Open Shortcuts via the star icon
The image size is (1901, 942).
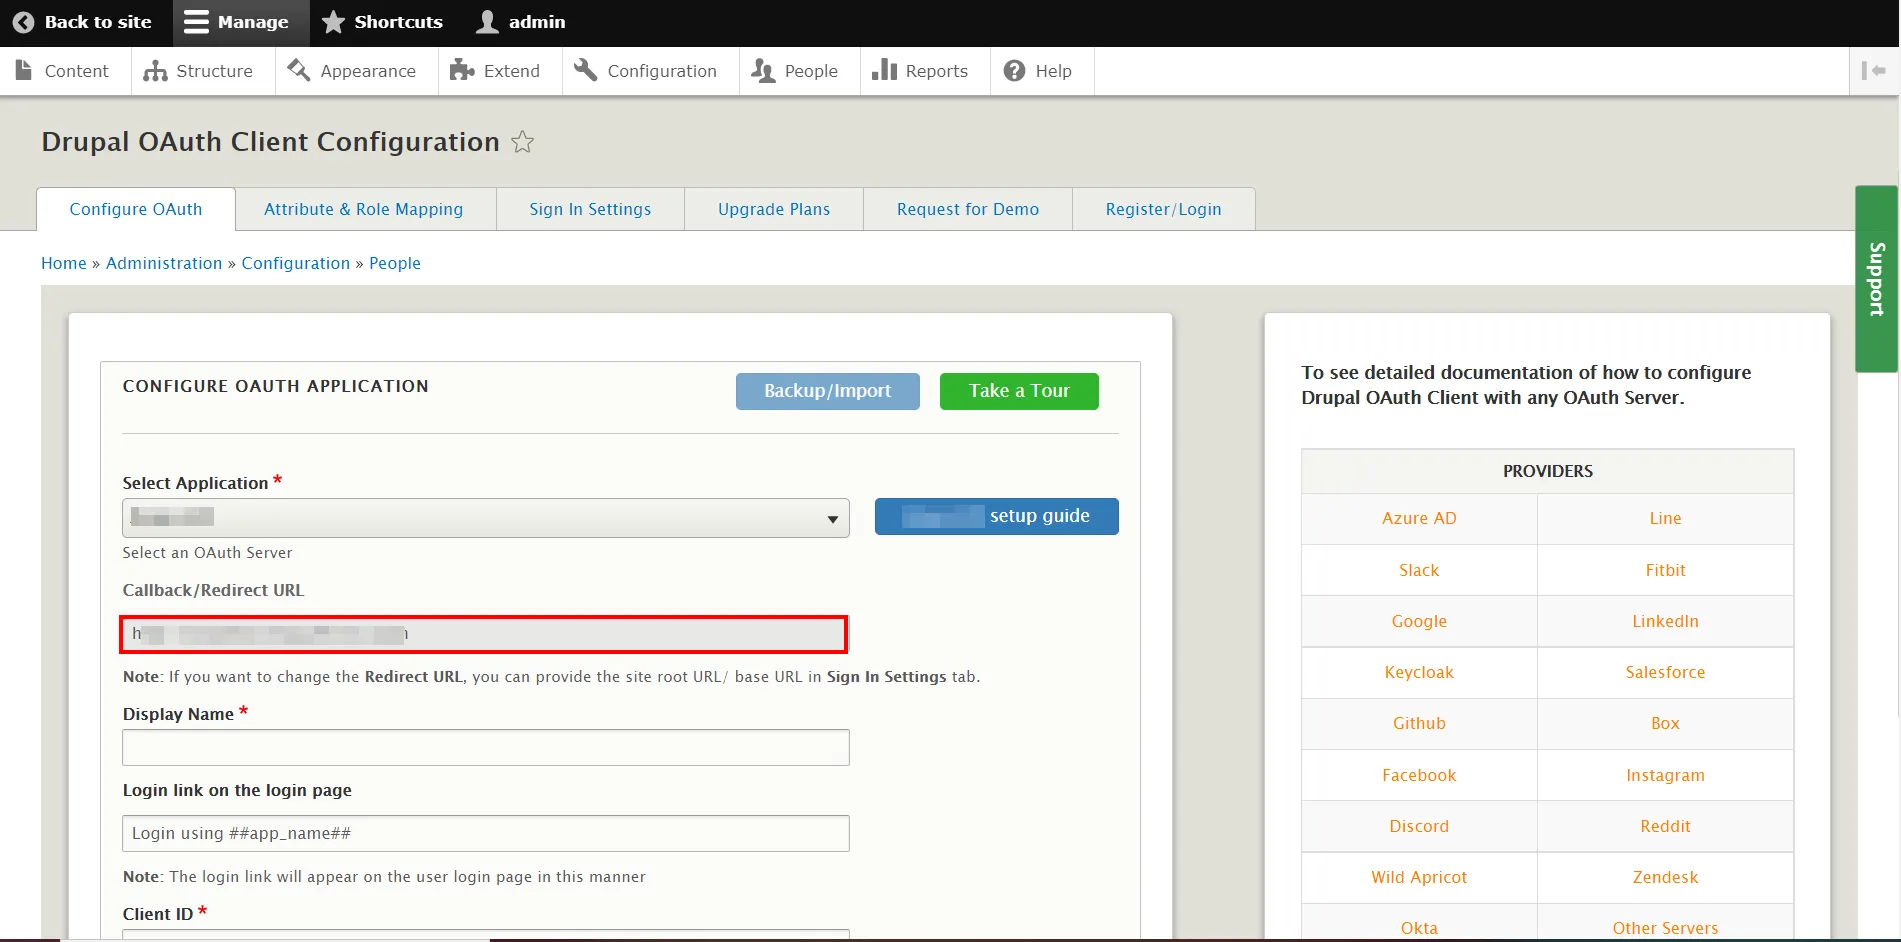[334, 22]
